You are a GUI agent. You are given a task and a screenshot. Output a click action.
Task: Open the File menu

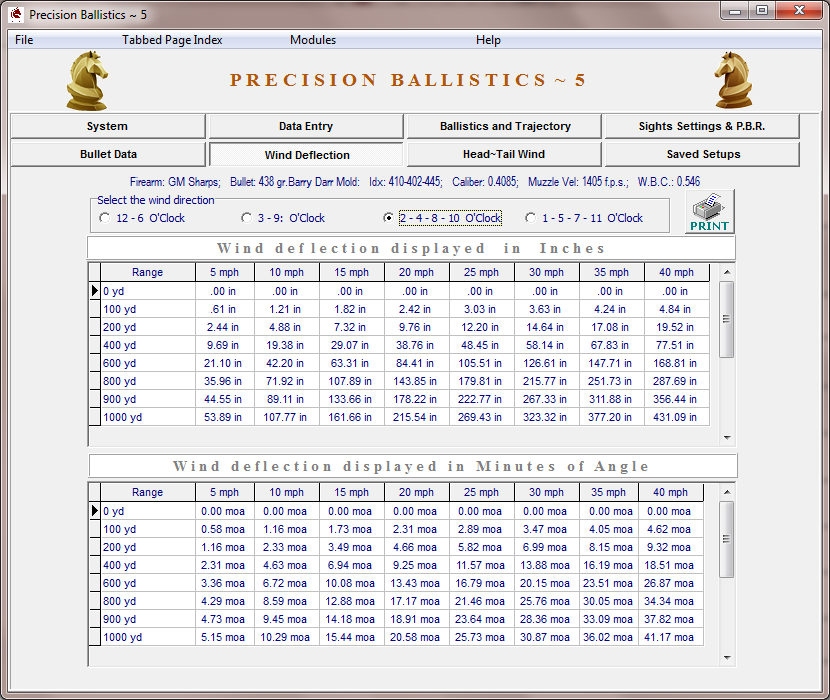pos(24,40)
